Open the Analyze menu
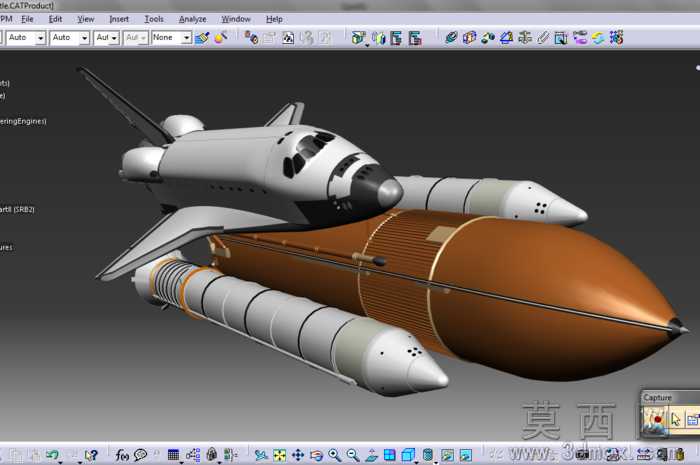Image resolution: width=700 pixels, height=465 pixels. [192, 19]
